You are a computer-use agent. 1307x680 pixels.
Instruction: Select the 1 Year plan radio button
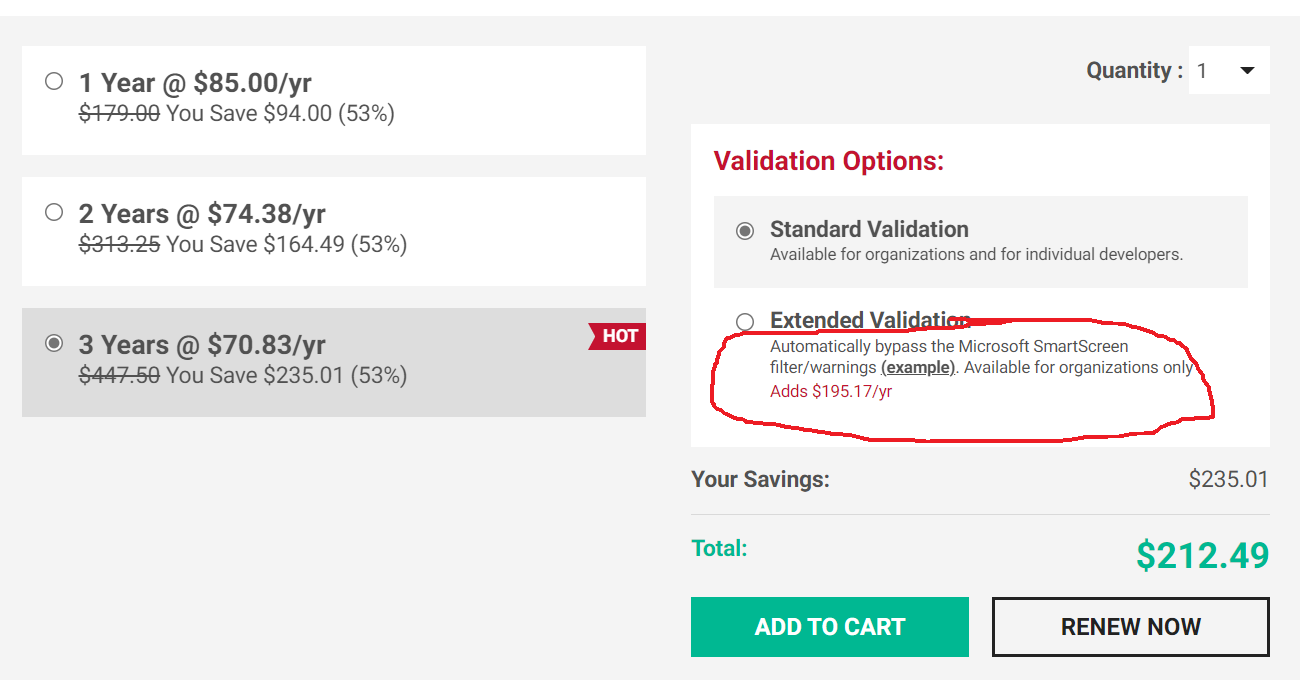(54, 81)
